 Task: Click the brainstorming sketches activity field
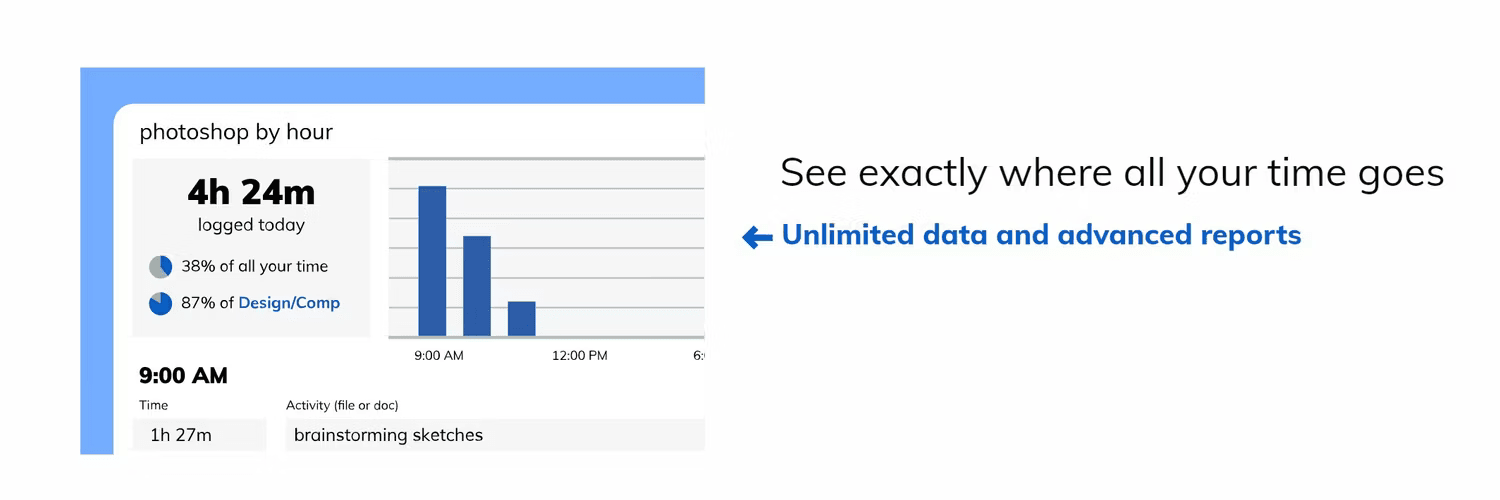pos(495,435)
